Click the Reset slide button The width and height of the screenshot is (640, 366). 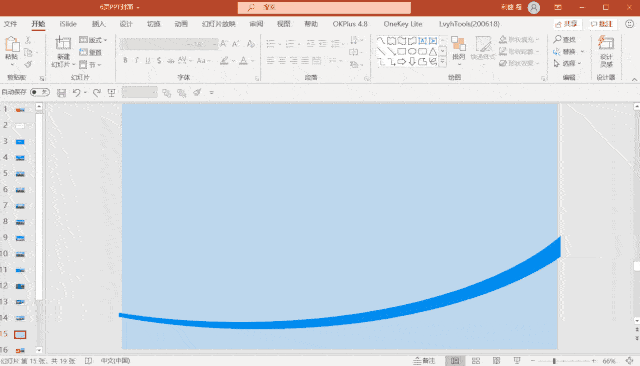(90, 52)
